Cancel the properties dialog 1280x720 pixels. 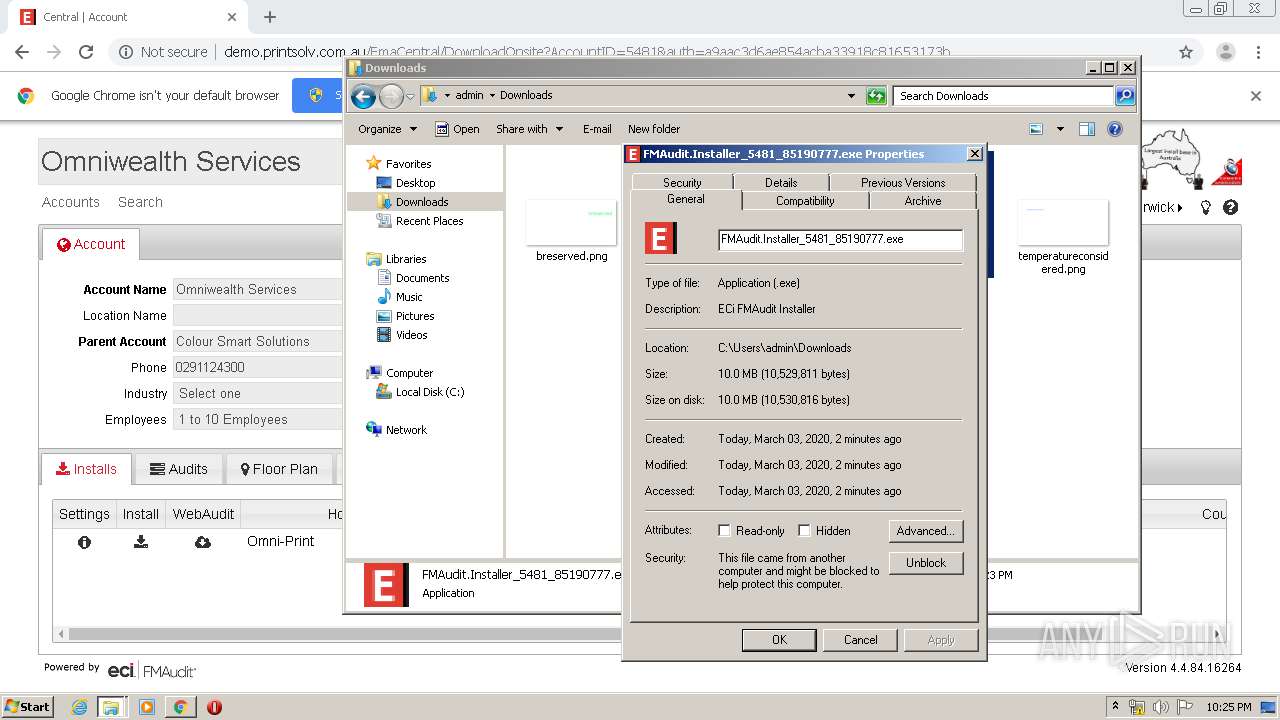860,640
